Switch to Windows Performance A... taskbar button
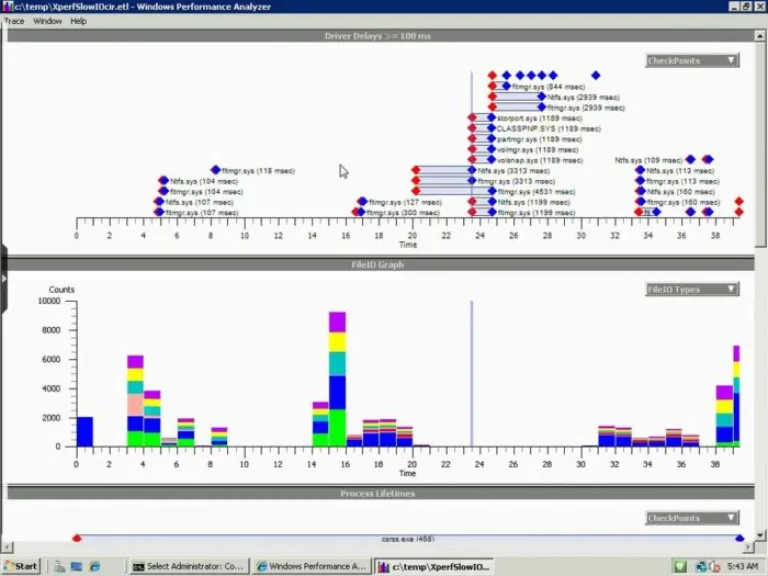This screenshot has width=768, height=576. point(312,566)
